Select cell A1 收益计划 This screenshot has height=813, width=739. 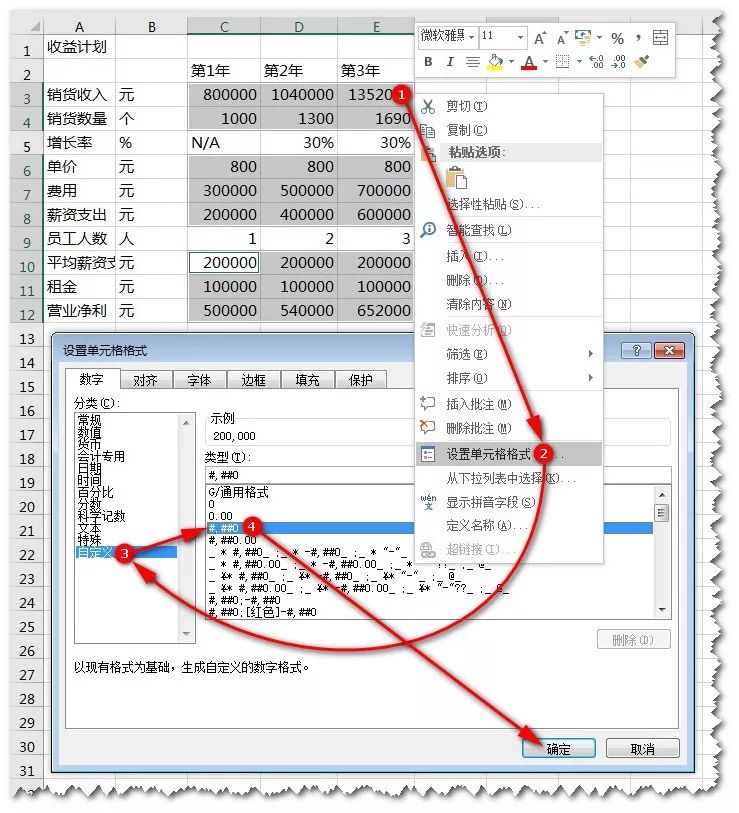(79, 47)
